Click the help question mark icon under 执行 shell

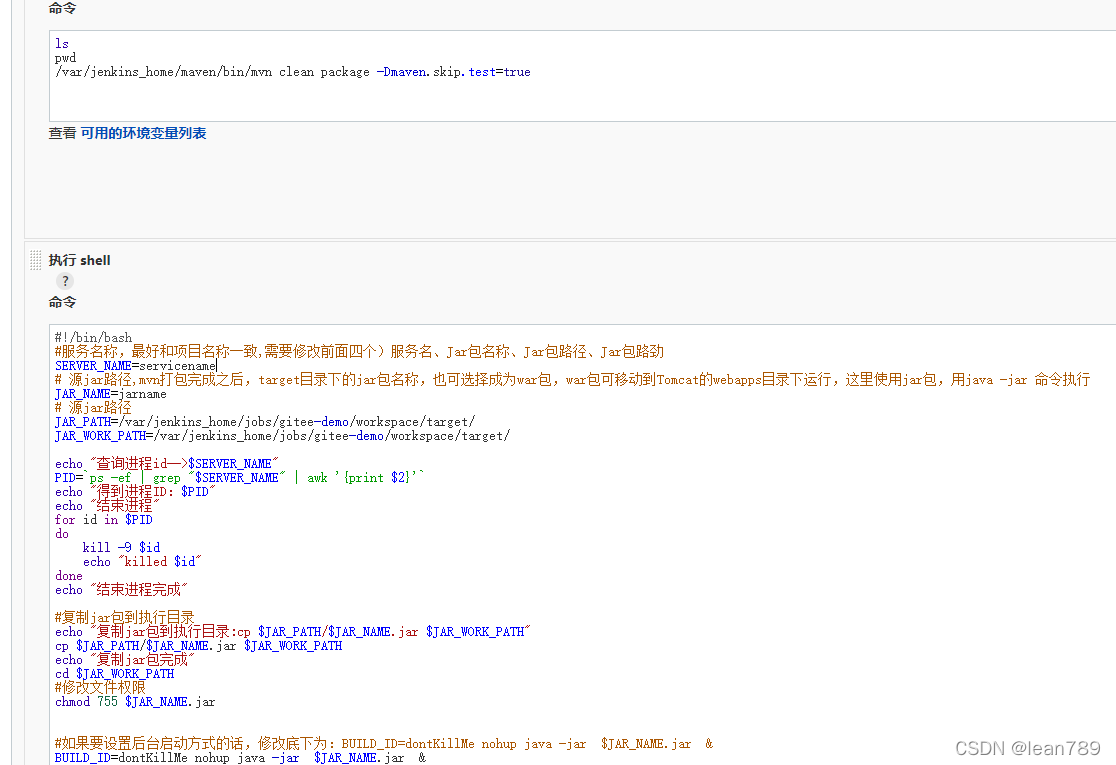pos(64,281)
